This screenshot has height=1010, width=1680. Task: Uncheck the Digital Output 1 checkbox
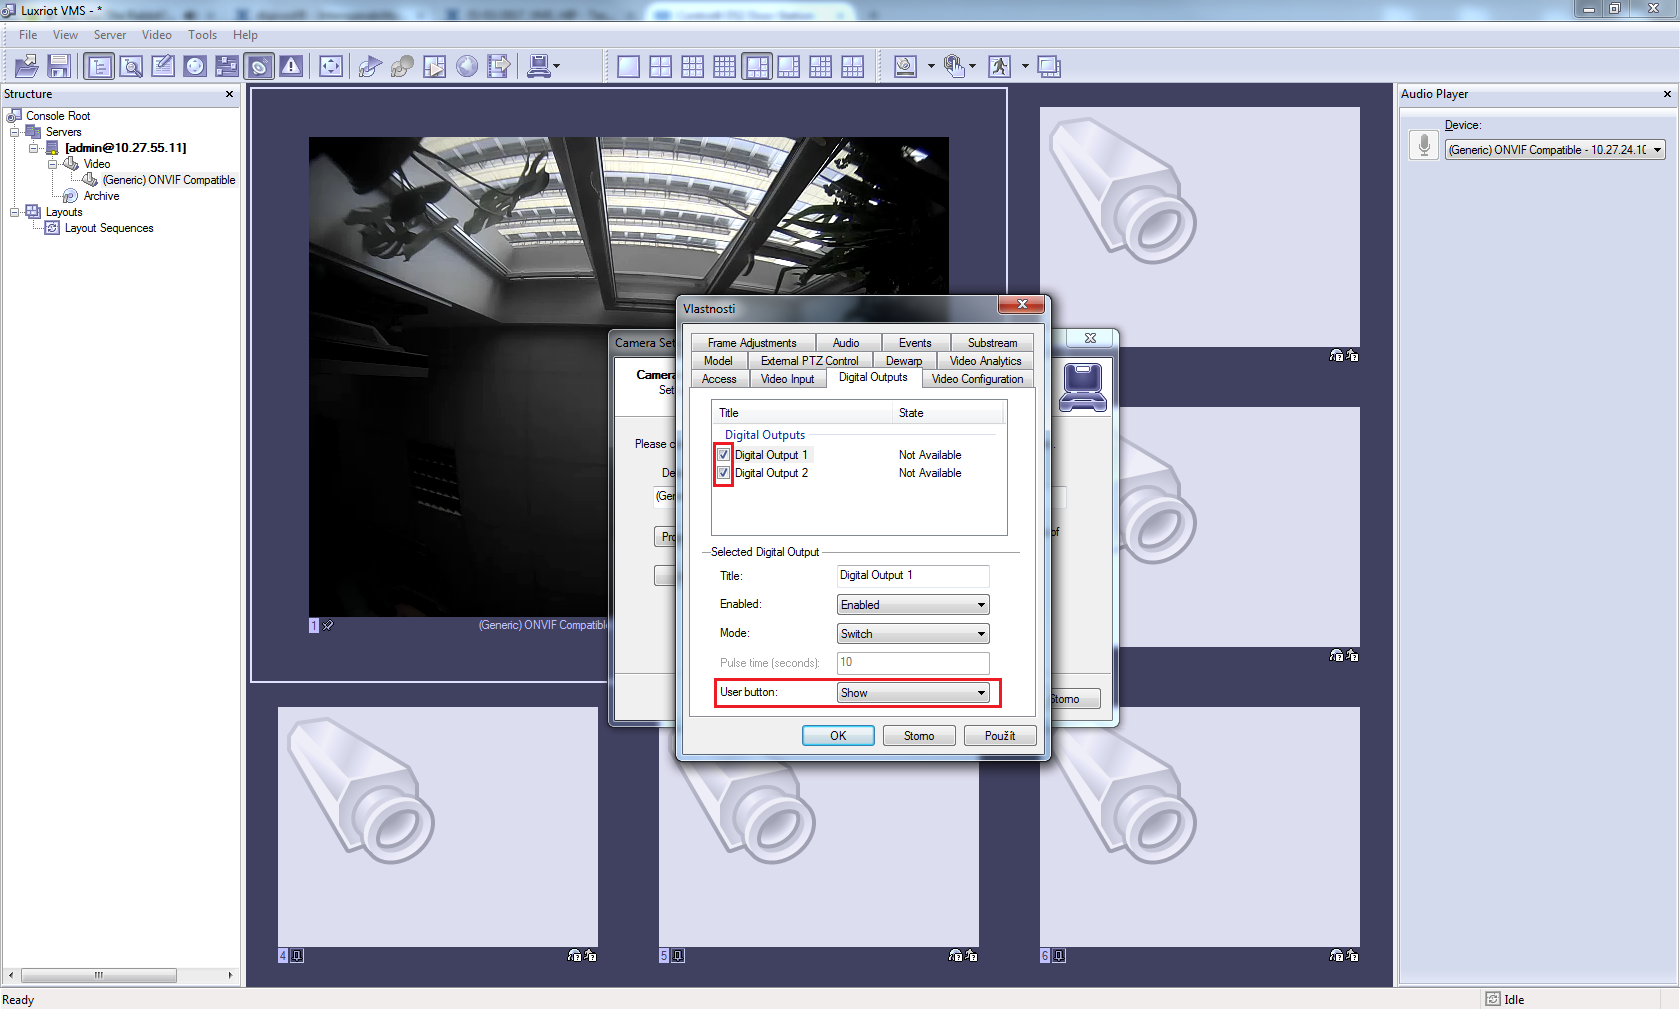723,455
